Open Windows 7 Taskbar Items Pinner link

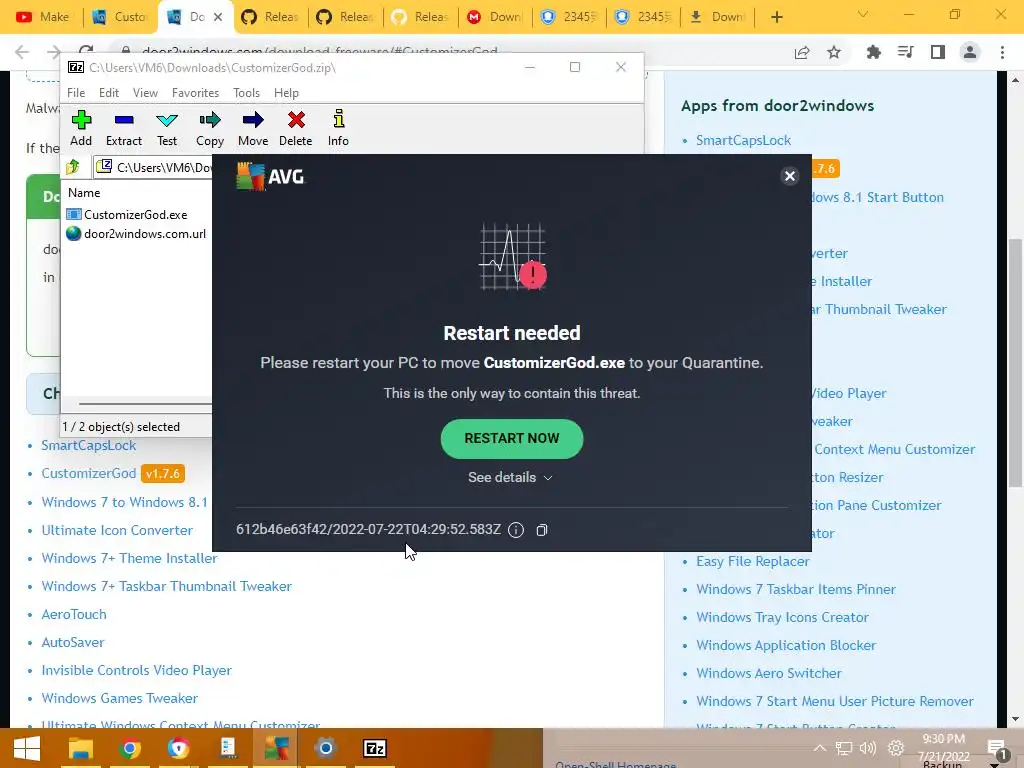(x=795, y=589)
